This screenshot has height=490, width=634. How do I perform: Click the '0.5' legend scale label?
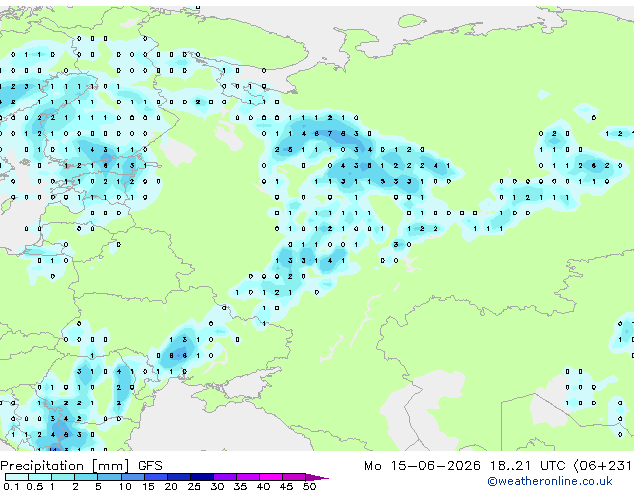point(35,486)
